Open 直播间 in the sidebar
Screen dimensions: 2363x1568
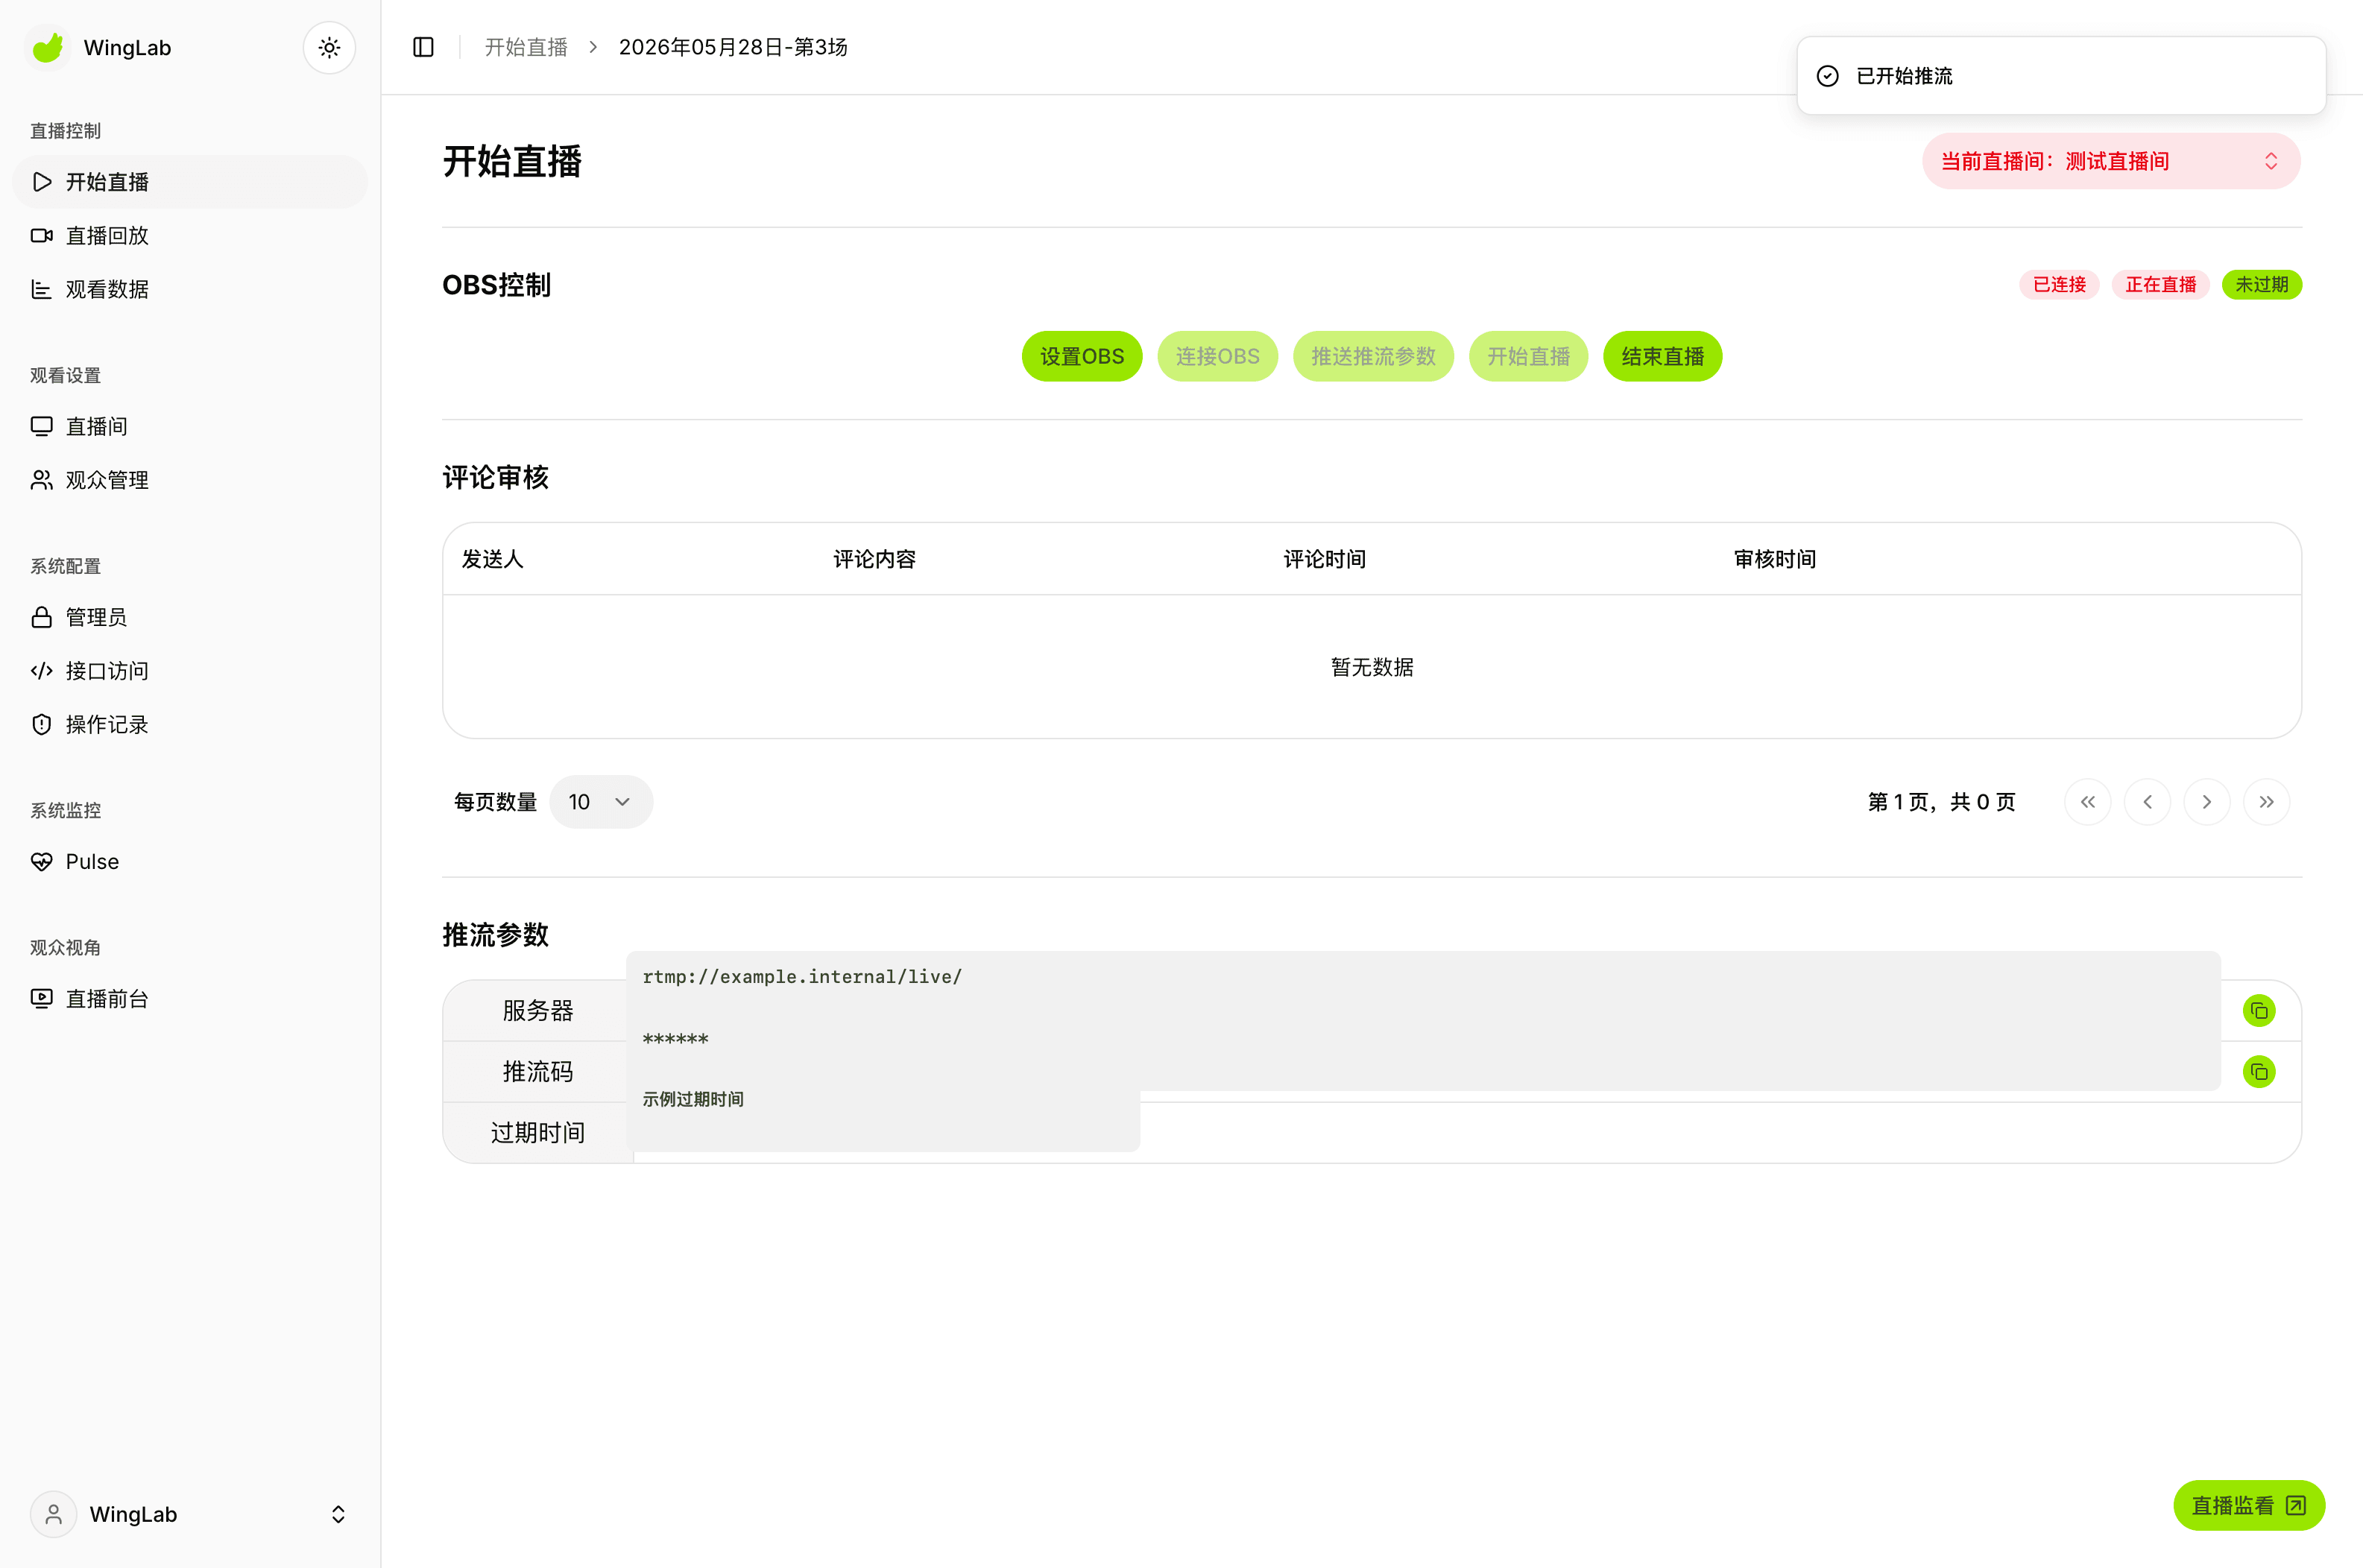(190, 426)
